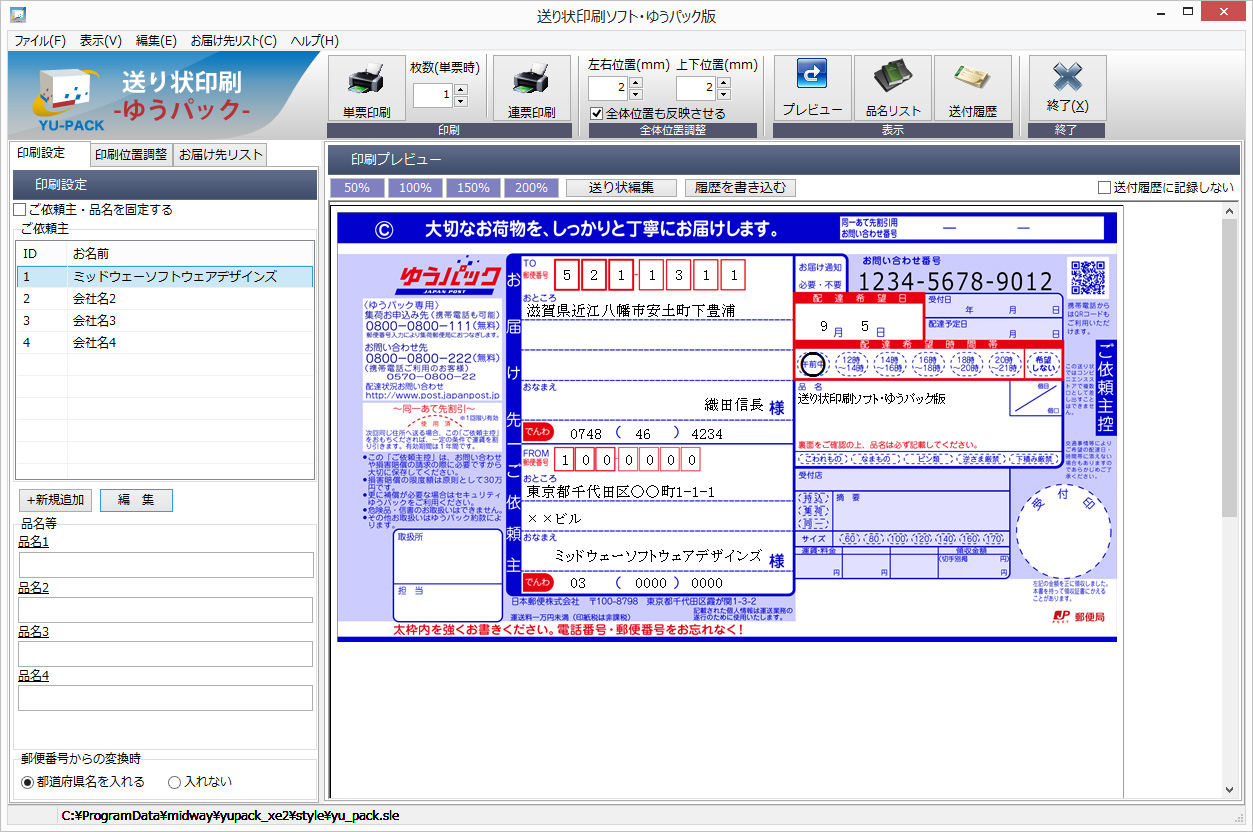Image resolution: width=1253 pixels, height=832 pixels.
Task: Click the ID column header
Action: 42,254
